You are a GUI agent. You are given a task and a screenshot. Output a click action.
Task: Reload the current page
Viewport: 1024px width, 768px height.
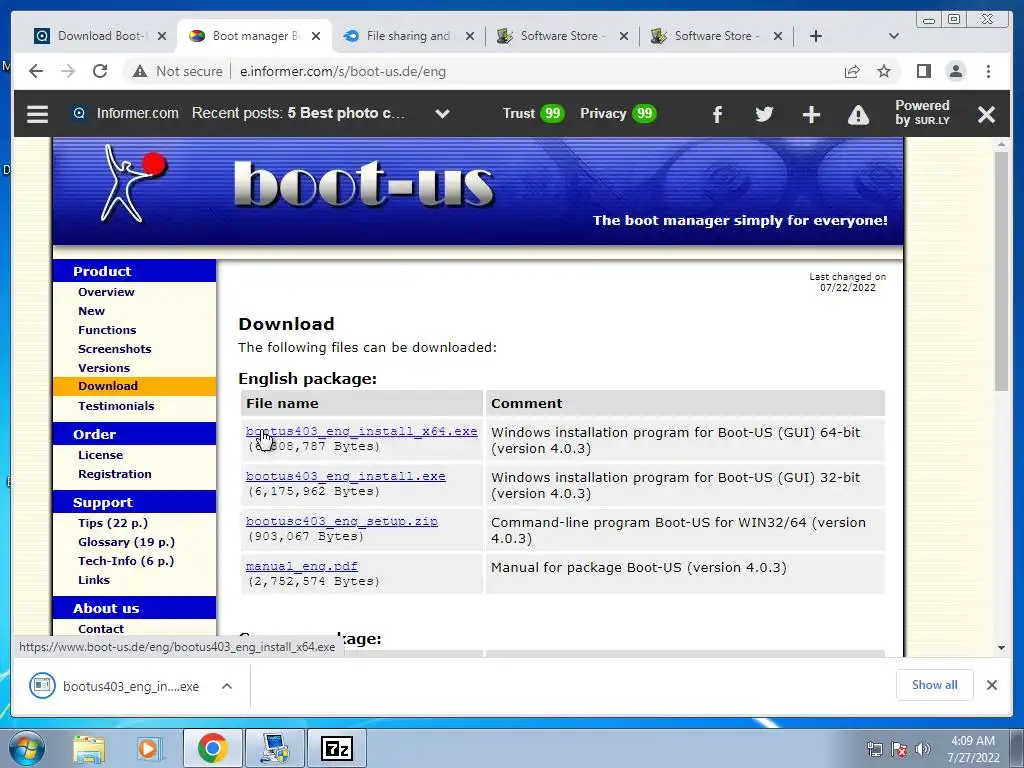coord(100,71)
